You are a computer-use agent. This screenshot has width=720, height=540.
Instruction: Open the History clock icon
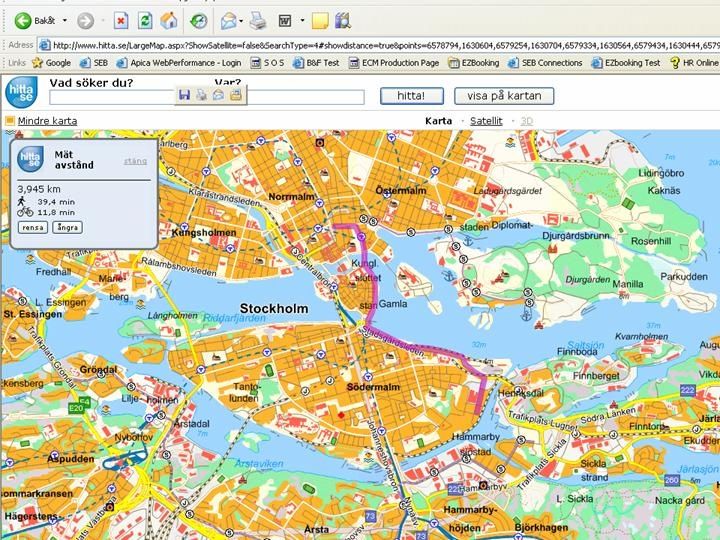[x=199, y=21]
